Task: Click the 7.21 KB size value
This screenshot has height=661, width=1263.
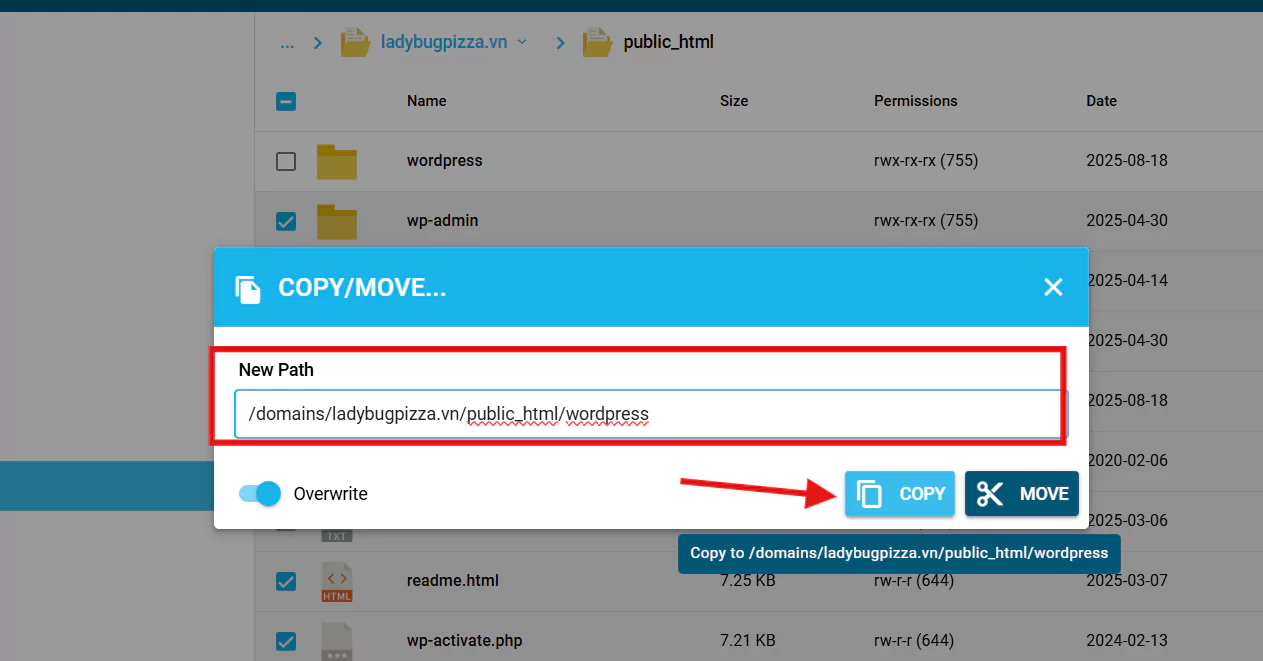Action: pyautogui.click(x=748, y=641)
